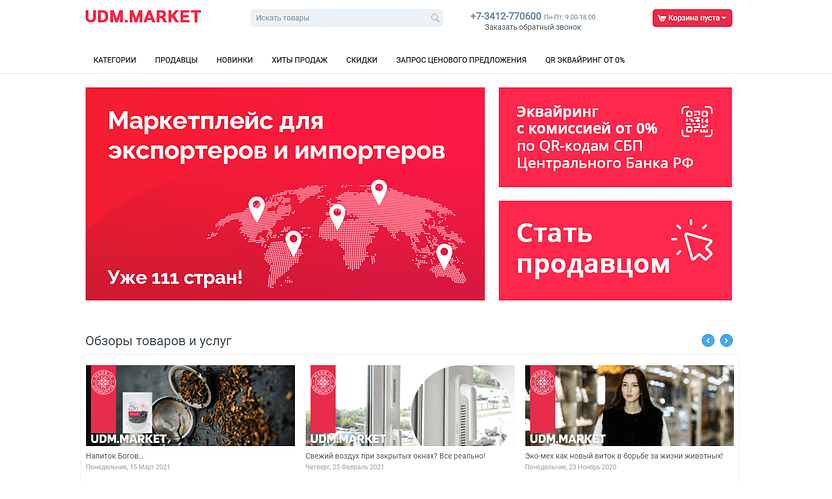The width and height of the screenshot is (832, 499).
Task: Click the search magnifier icon
Action: (435, 18)
